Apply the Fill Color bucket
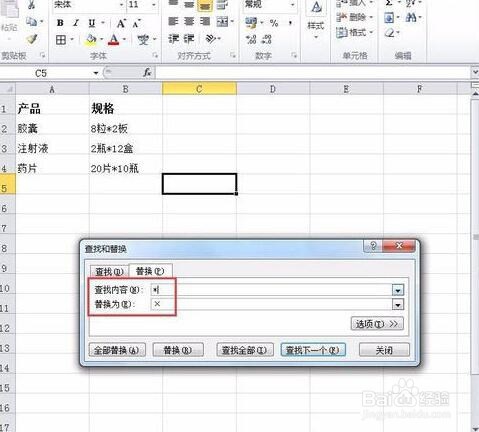Screen dimensions: 479x432 click(x=91, y=40)
